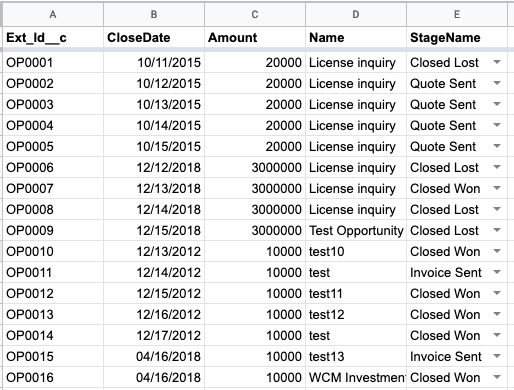Open StageName dropdown for OP0006
Screen dimensions: 514x390
497,167
